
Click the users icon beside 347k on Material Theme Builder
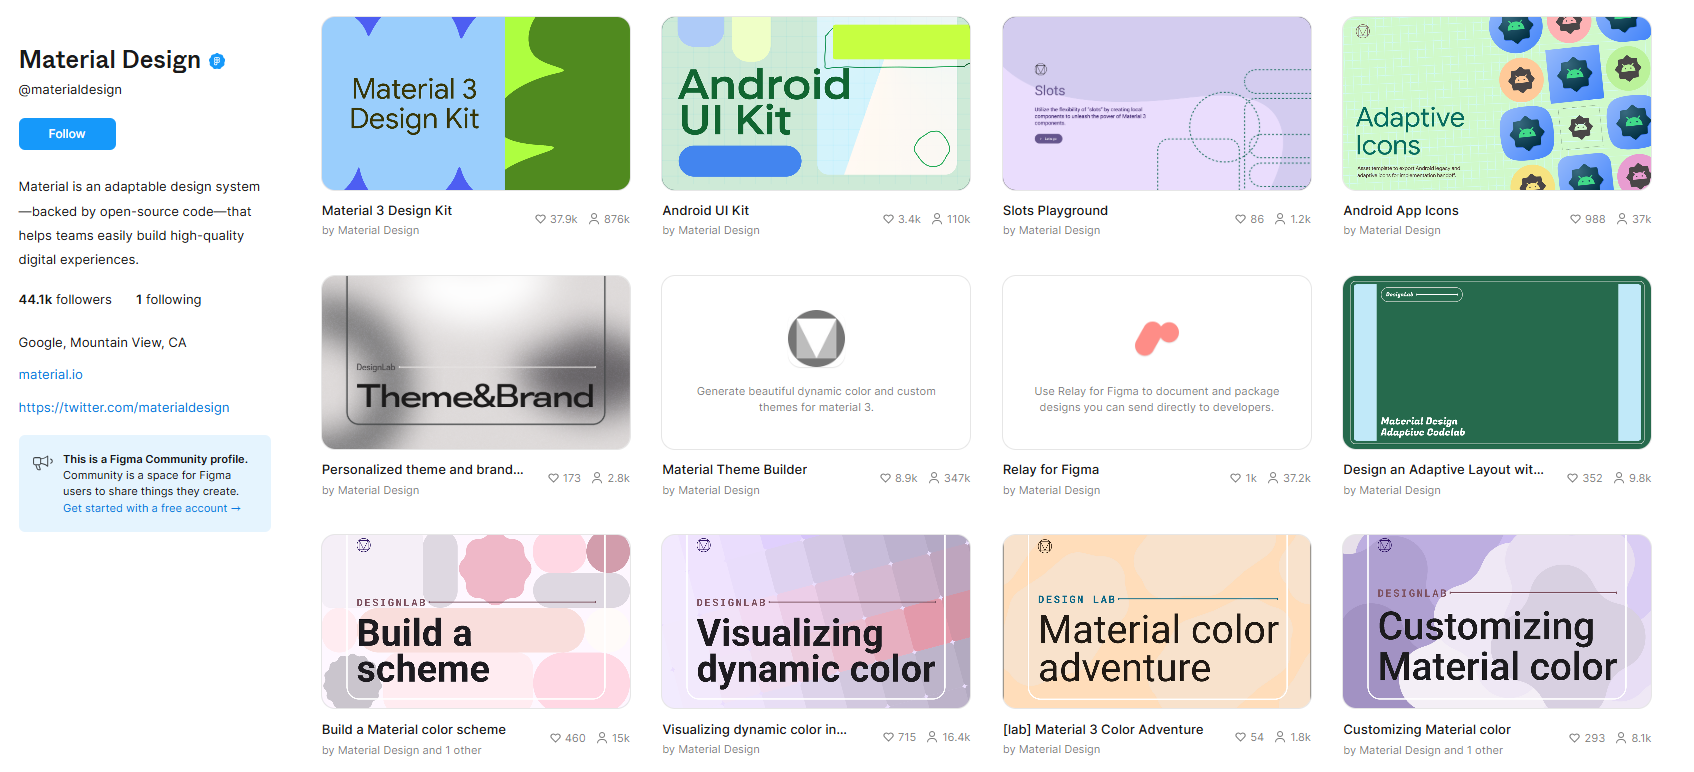point(934,478)
